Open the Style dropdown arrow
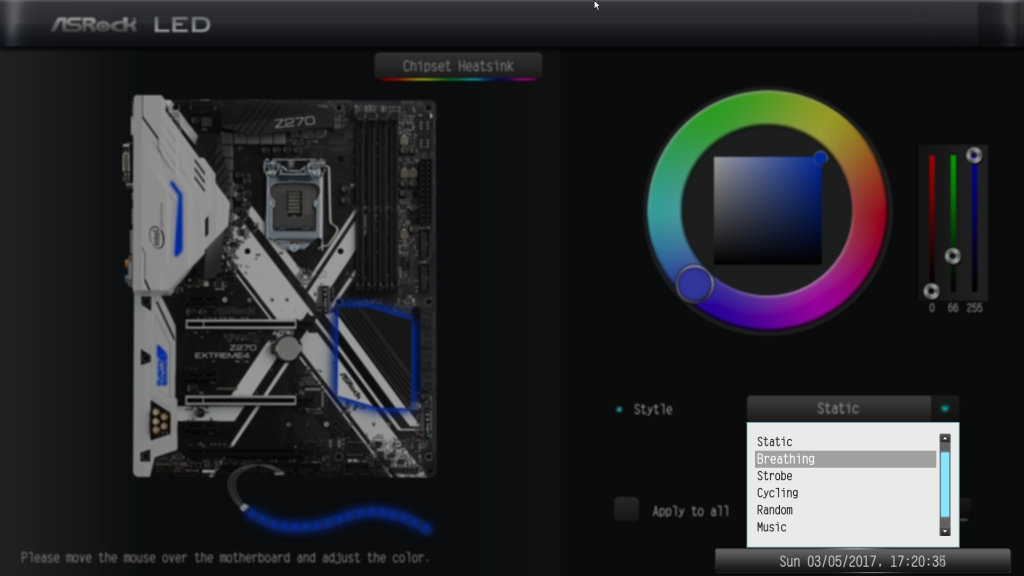 944,409
